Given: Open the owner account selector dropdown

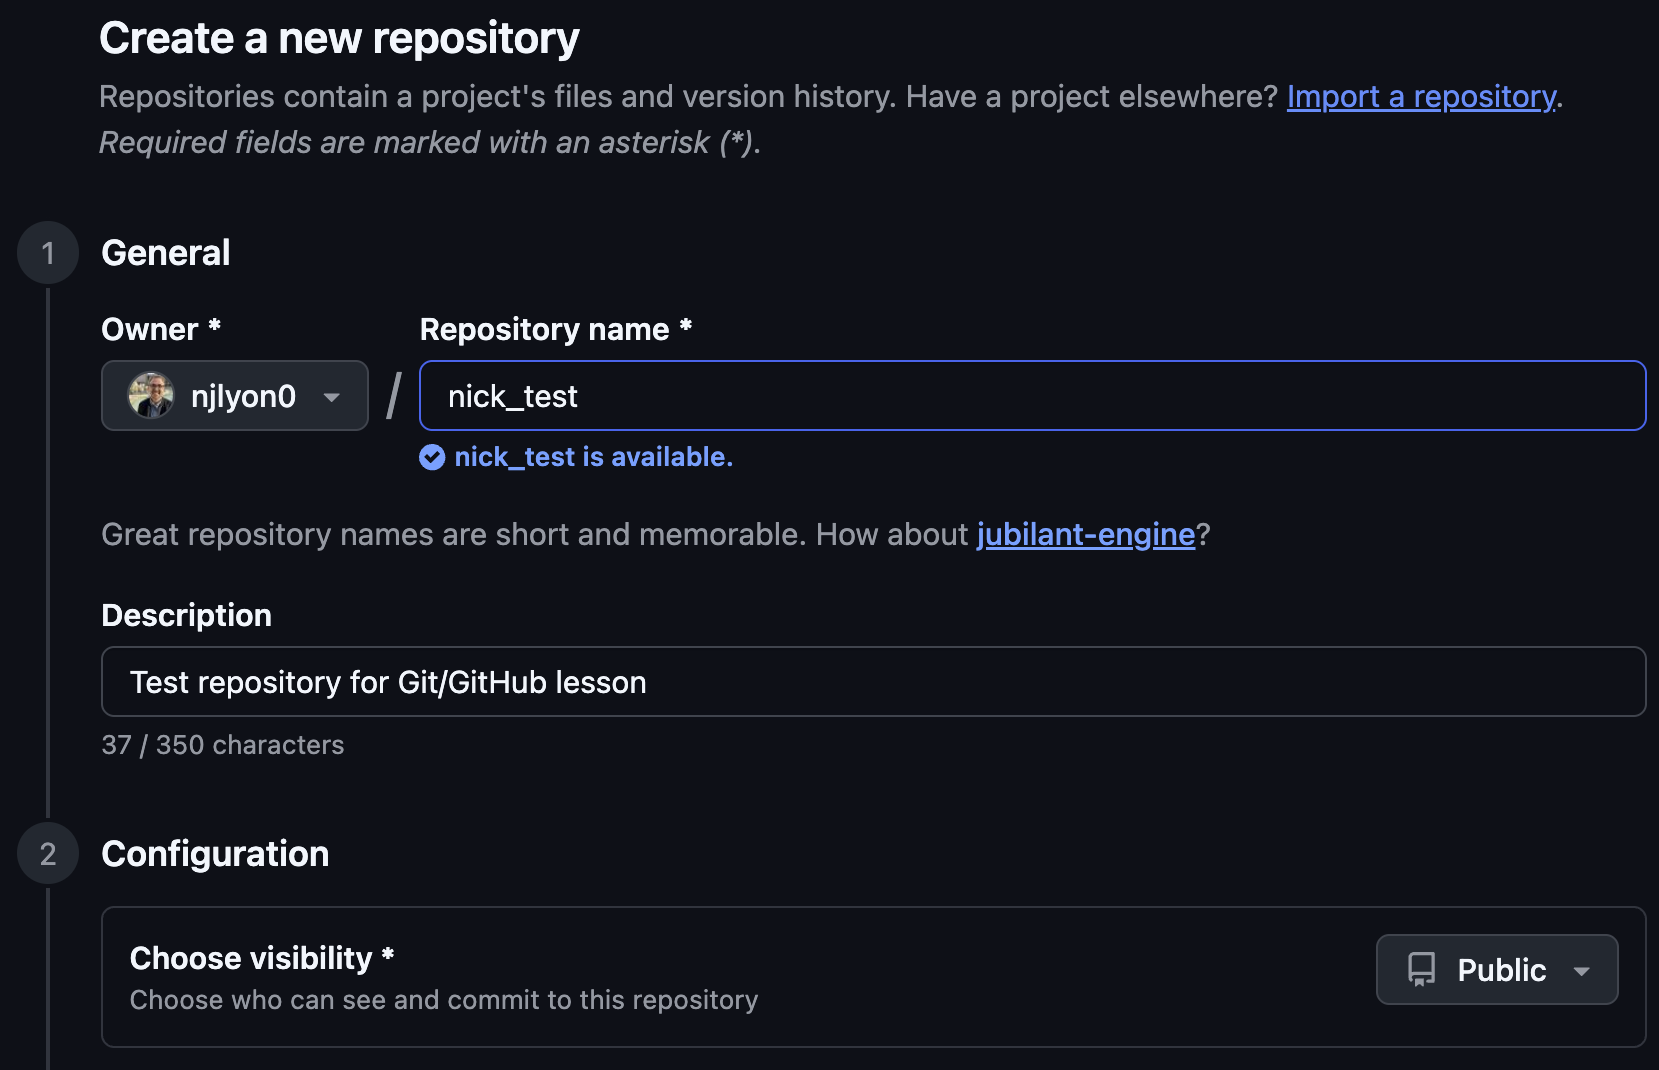Looking at the screenshot, I should (234, 395).
